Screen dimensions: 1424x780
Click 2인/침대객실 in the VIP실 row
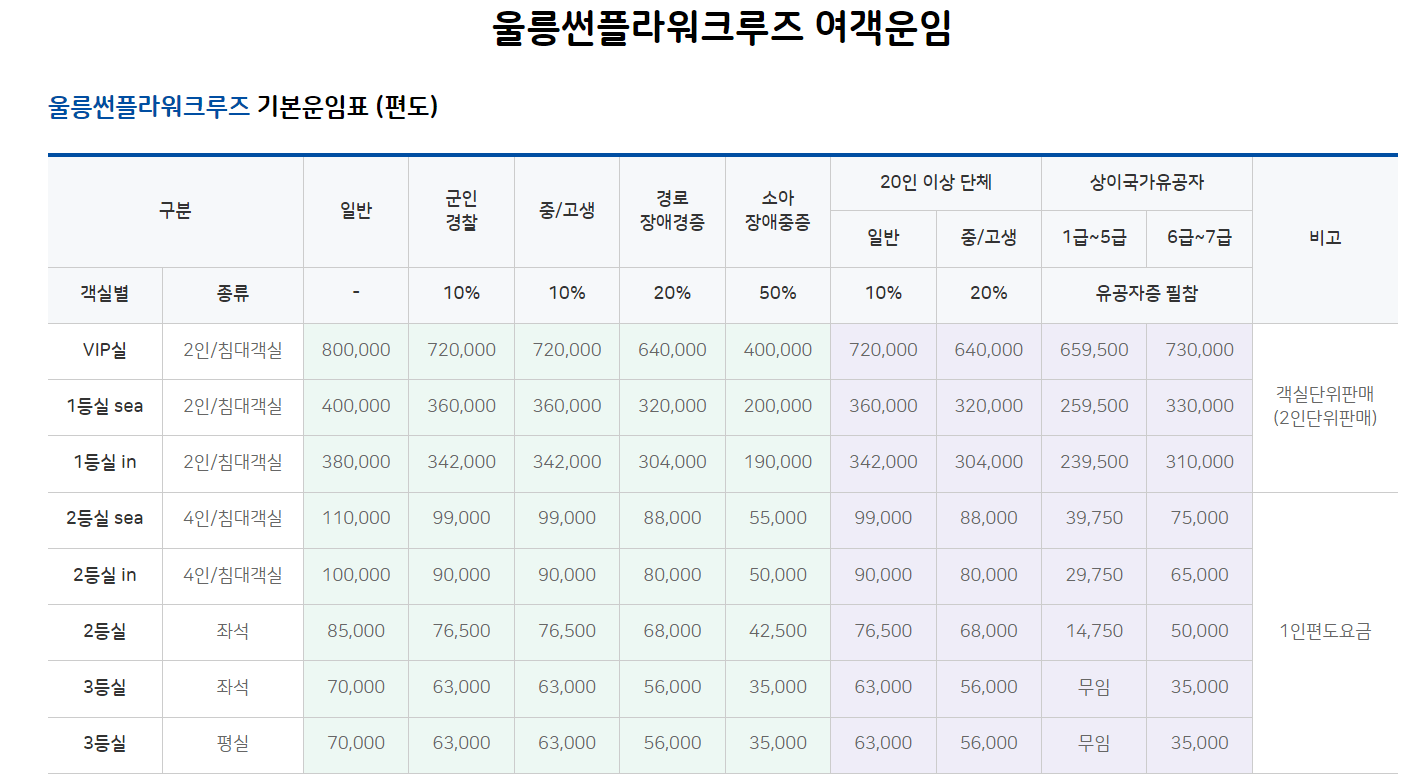tap(233, 350)
